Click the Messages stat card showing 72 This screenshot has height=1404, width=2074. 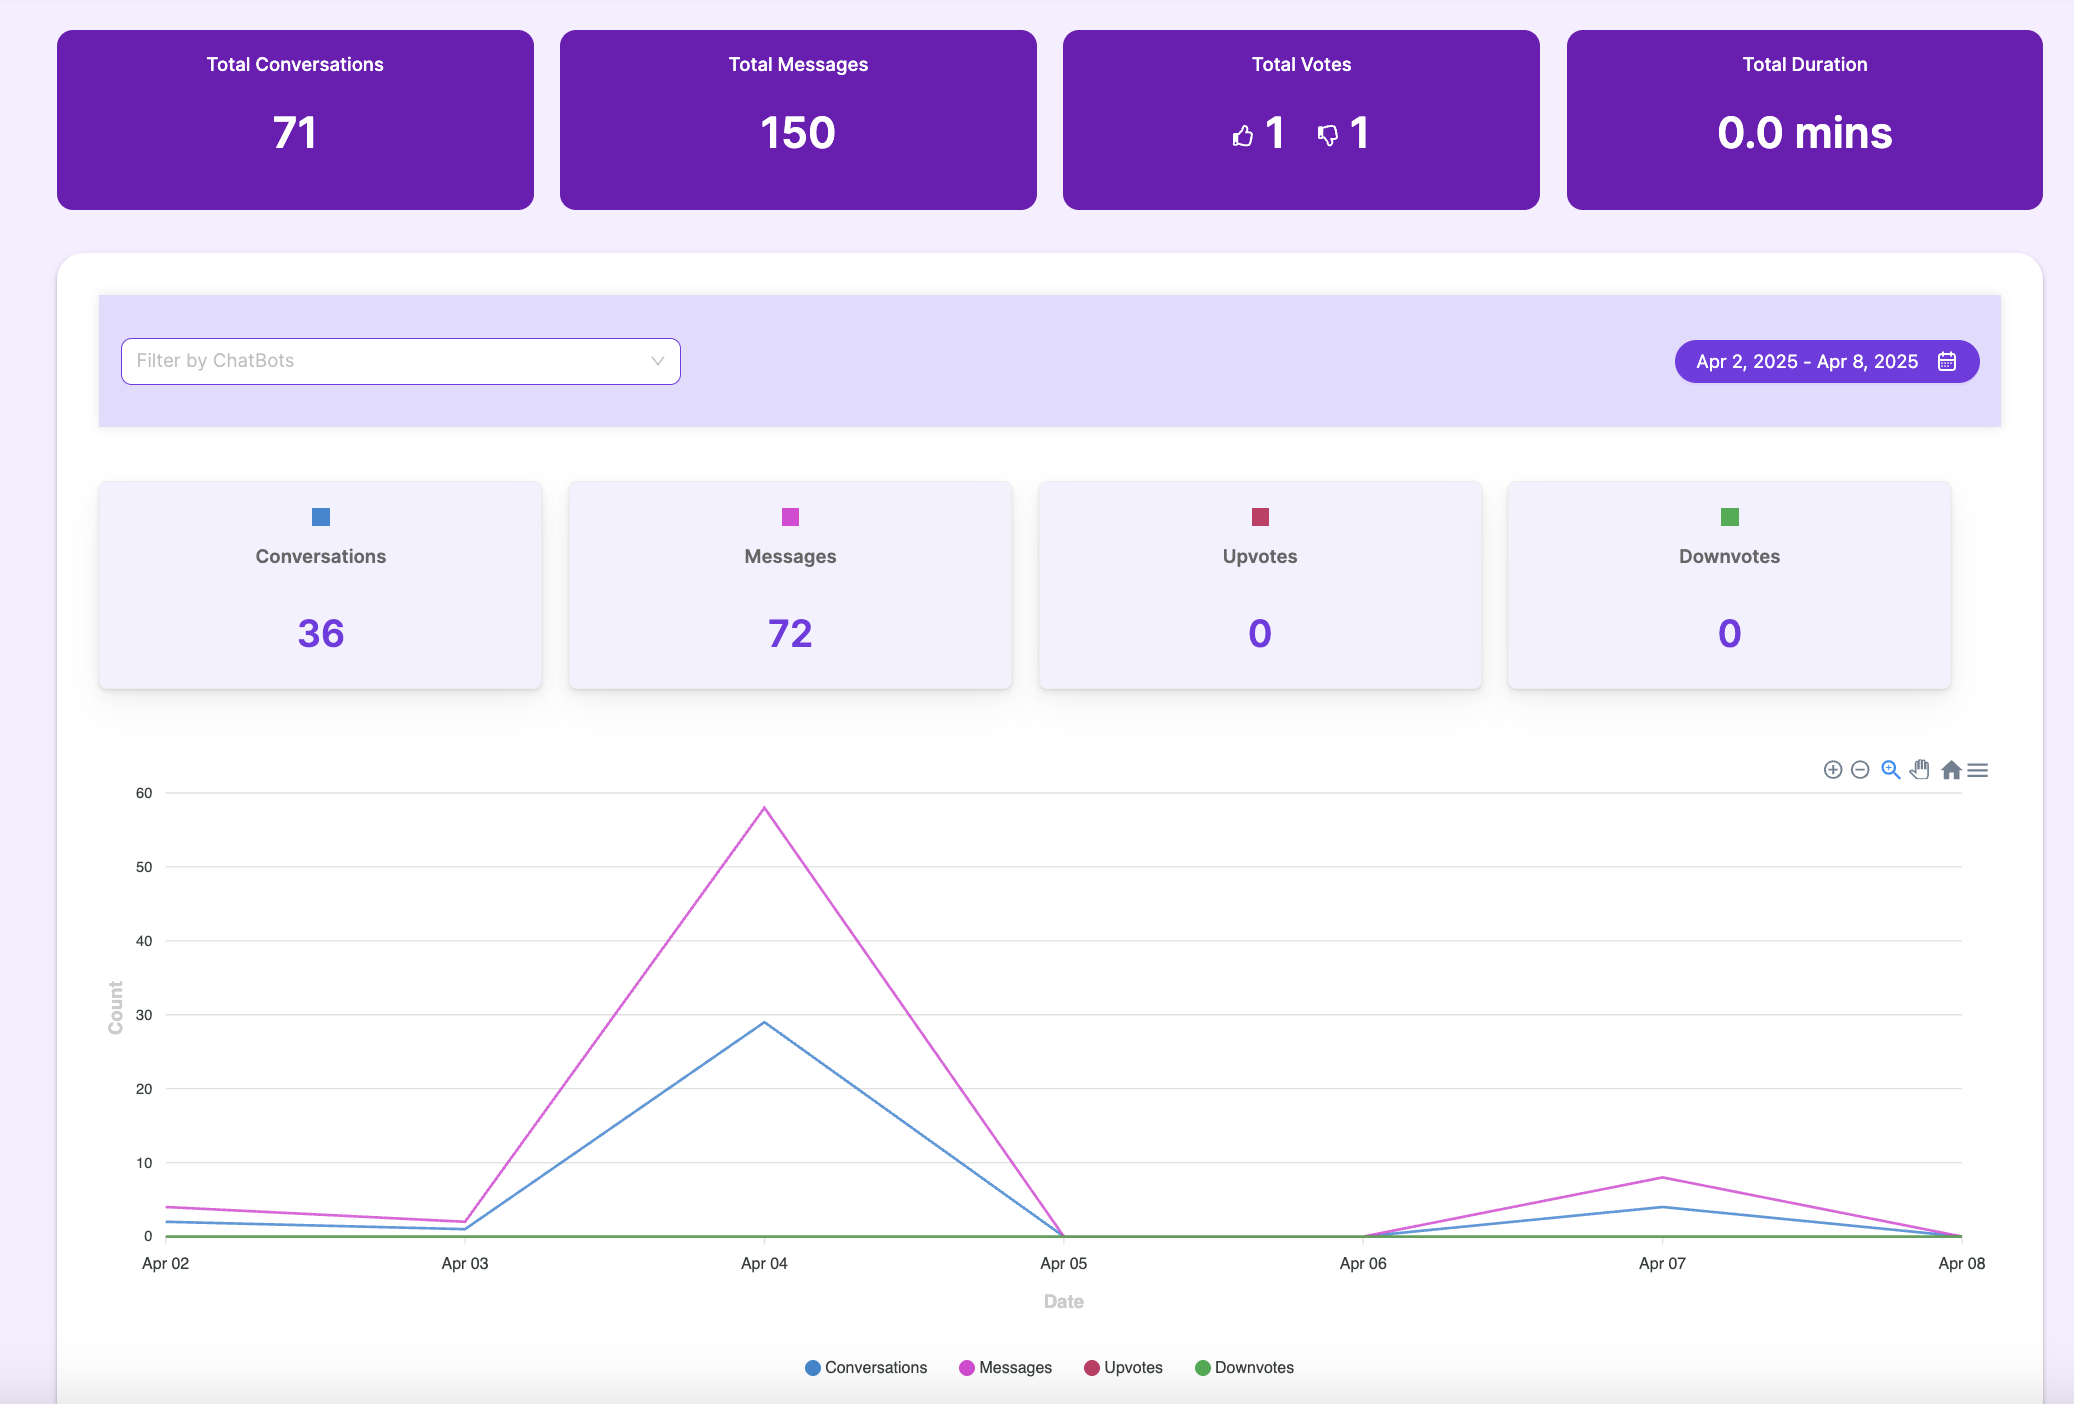(790, 585)
